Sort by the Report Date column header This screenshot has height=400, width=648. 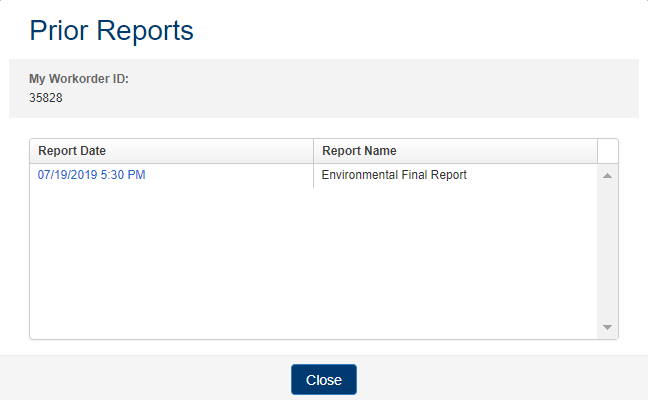pyautogui.click(x=72, y=151)
